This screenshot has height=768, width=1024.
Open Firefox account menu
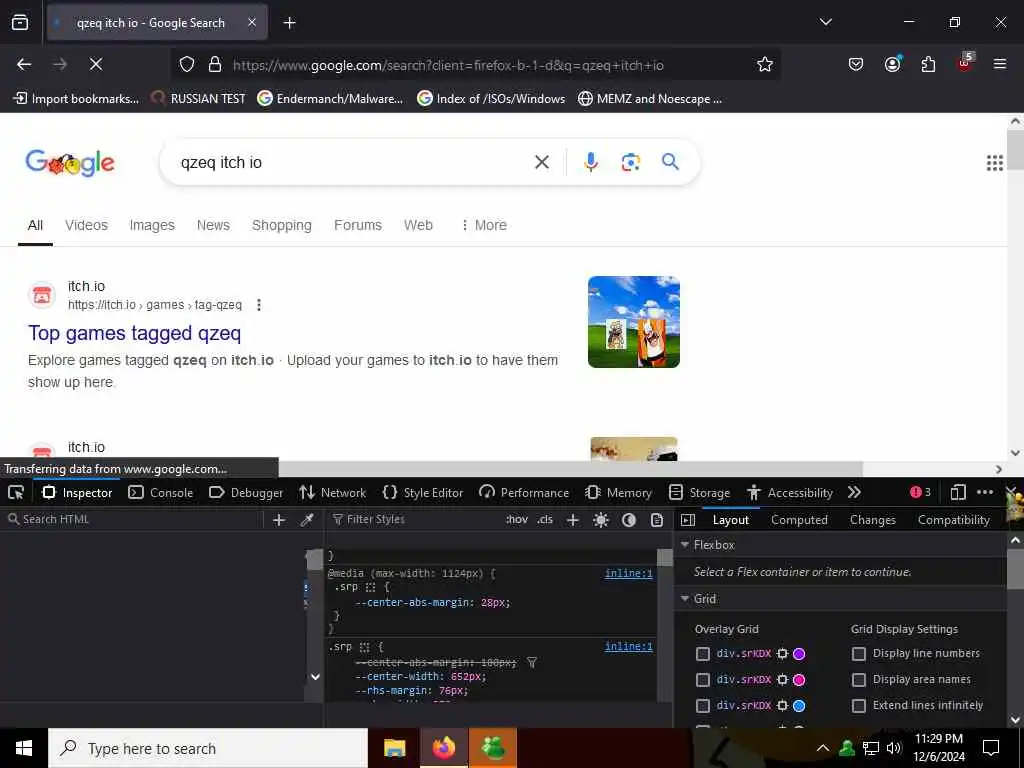(x=892, y=64)
